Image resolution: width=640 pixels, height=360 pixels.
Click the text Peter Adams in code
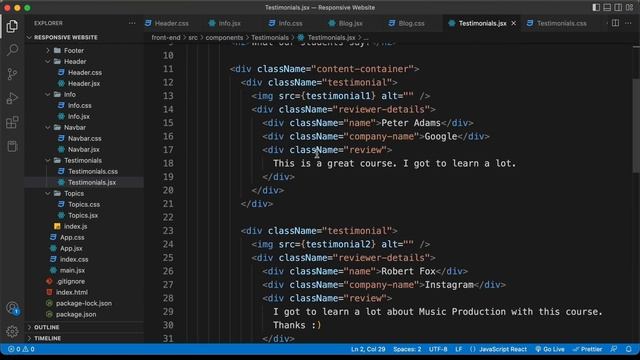pyautogui.click(x=411, y=123)
